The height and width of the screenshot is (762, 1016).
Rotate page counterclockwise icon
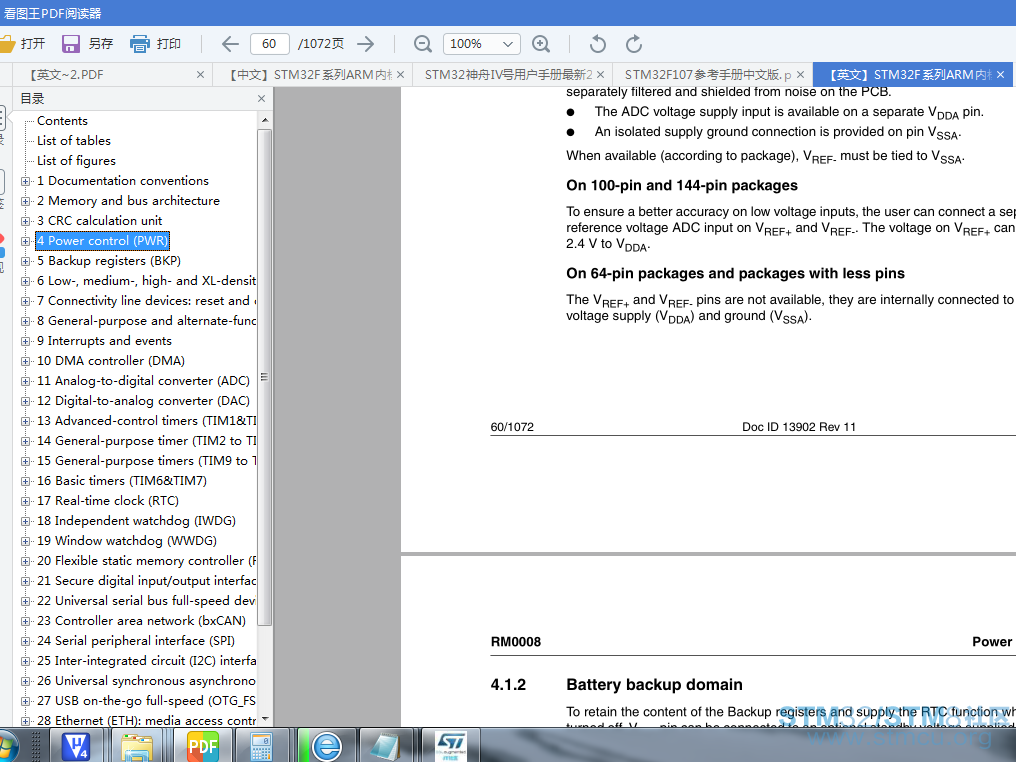597,44
